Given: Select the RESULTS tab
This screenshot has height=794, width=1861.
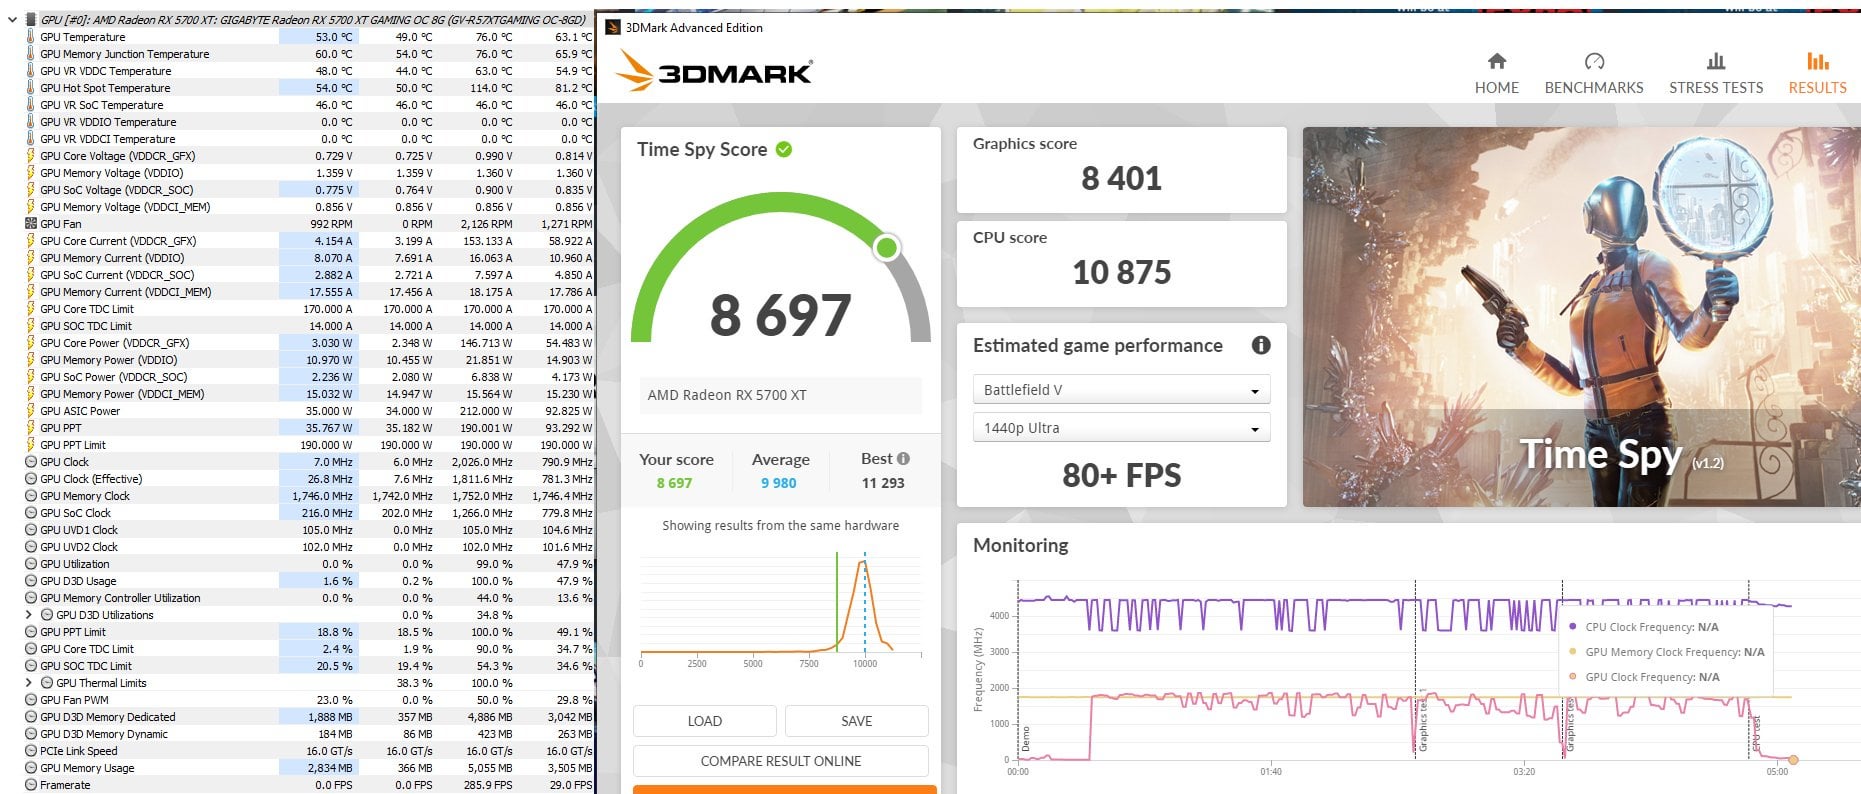Looking at the screenshot, I should click(1817, 74).
